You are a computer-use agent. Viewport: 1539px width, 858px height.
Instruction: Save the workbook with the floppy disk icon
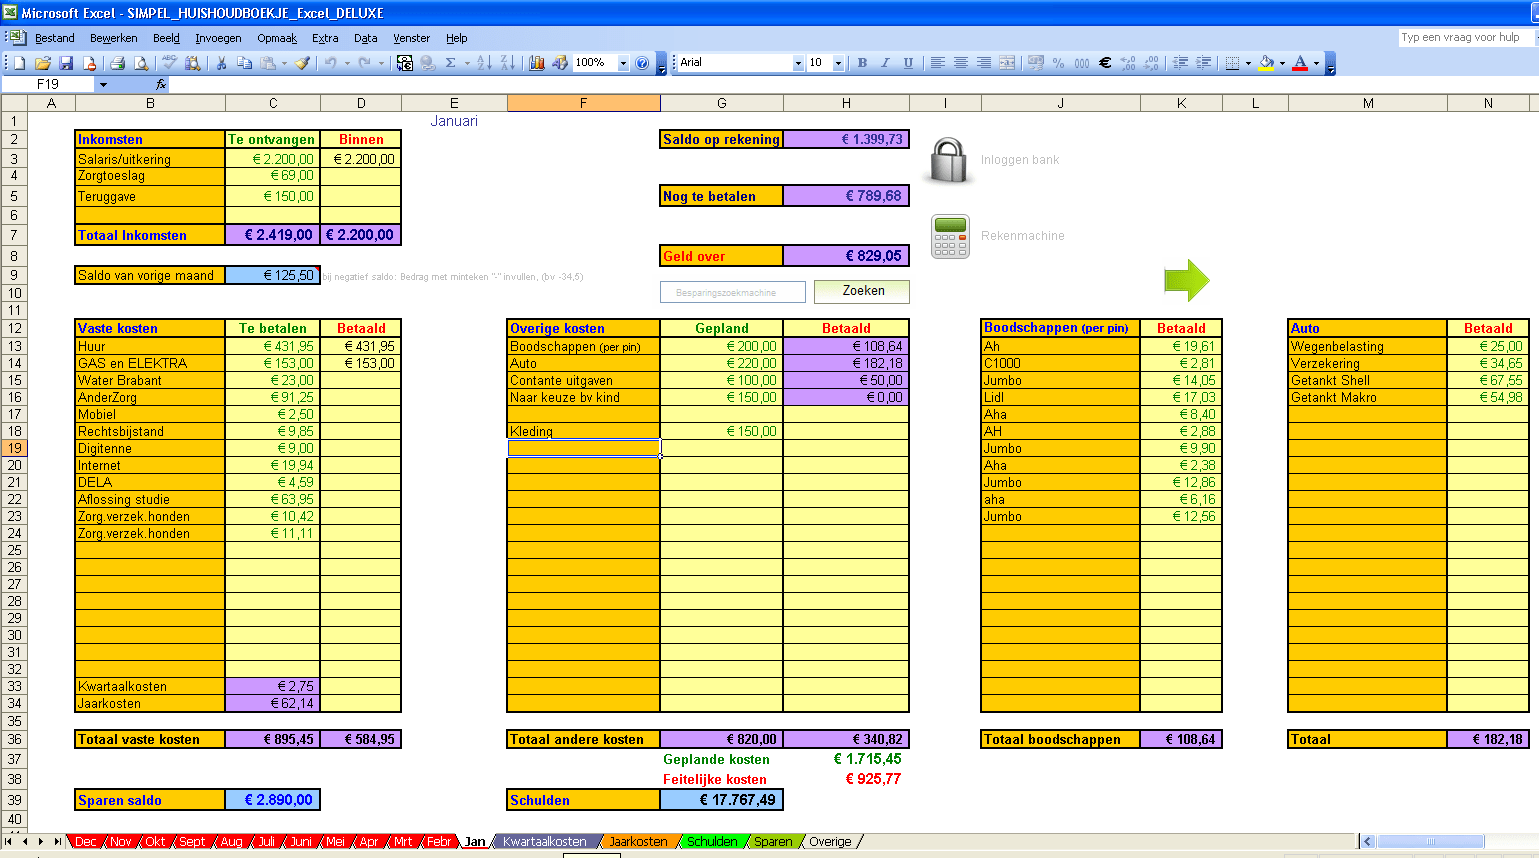pyautogui.click(x=66, y=63)
